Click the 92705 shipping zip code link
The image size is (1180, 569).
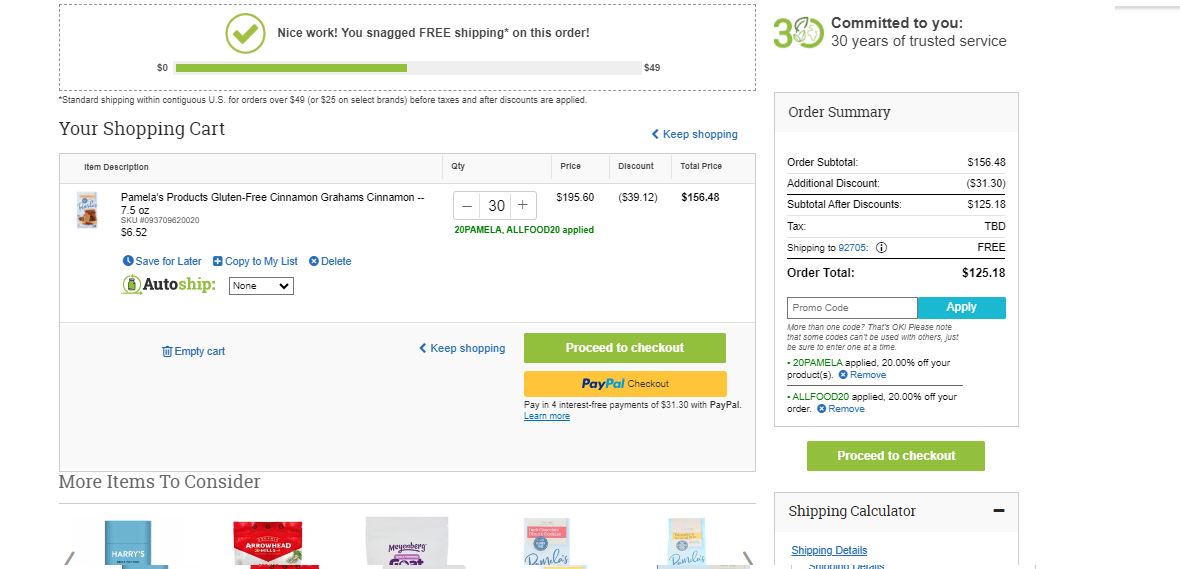tap(854, 248)
